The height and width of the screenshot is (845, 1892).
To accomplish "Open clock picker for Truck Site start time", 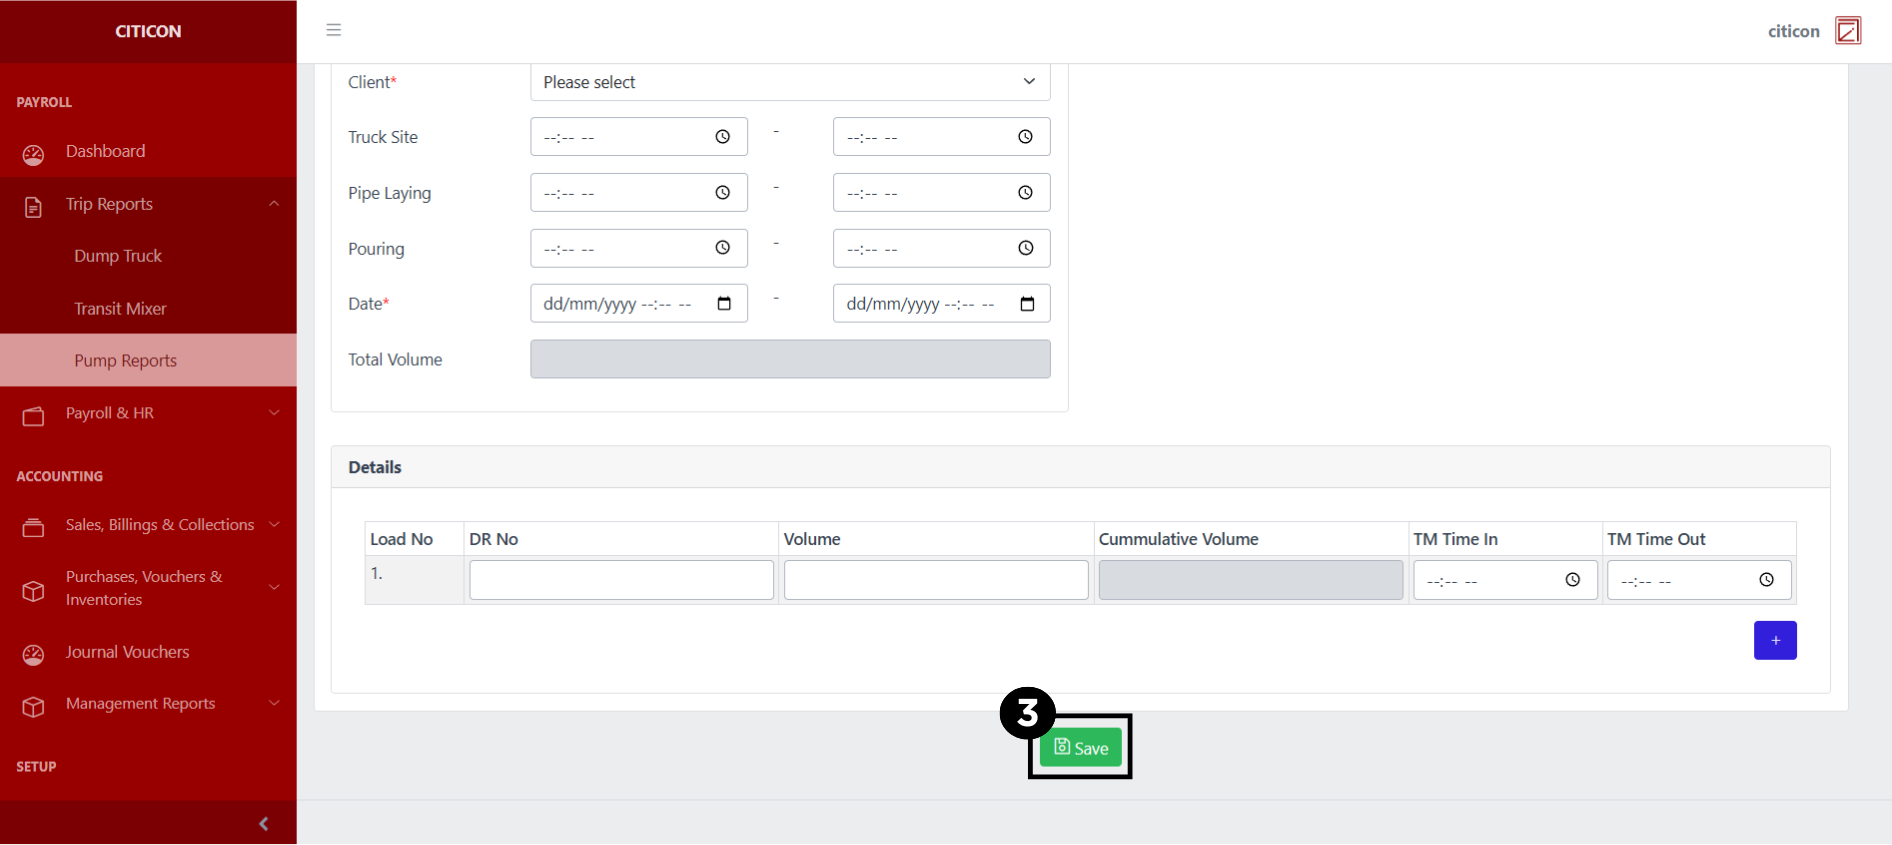I will point(722,137).
